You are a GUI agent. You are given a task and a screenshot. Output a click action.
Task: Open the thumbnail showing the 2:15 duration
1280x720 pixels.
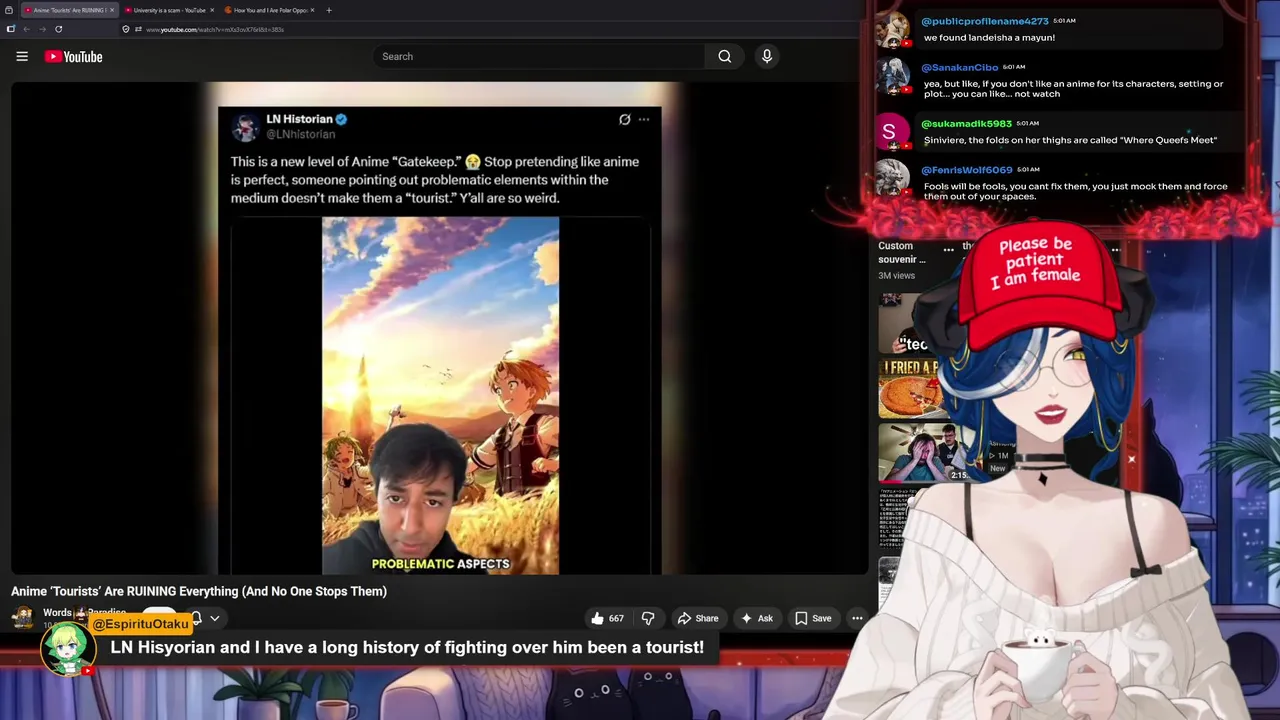(x=925, y=452)
